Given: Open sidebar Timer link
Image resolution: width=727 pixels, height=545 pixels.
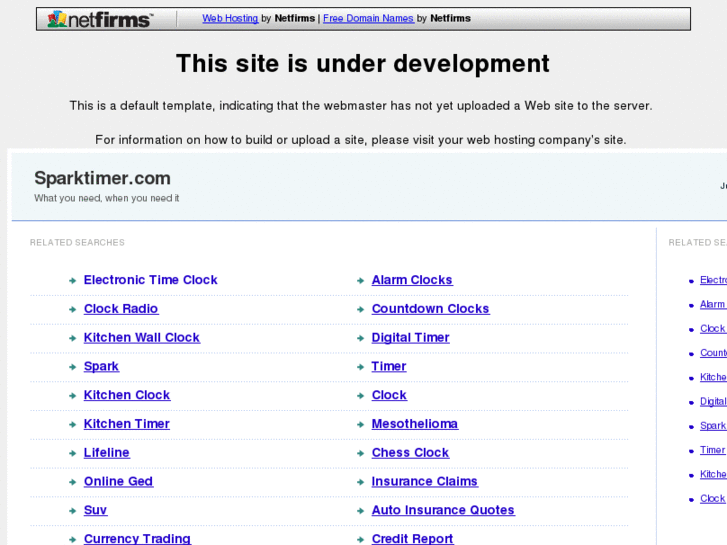Looking at the screenshot, I should 713,450.
